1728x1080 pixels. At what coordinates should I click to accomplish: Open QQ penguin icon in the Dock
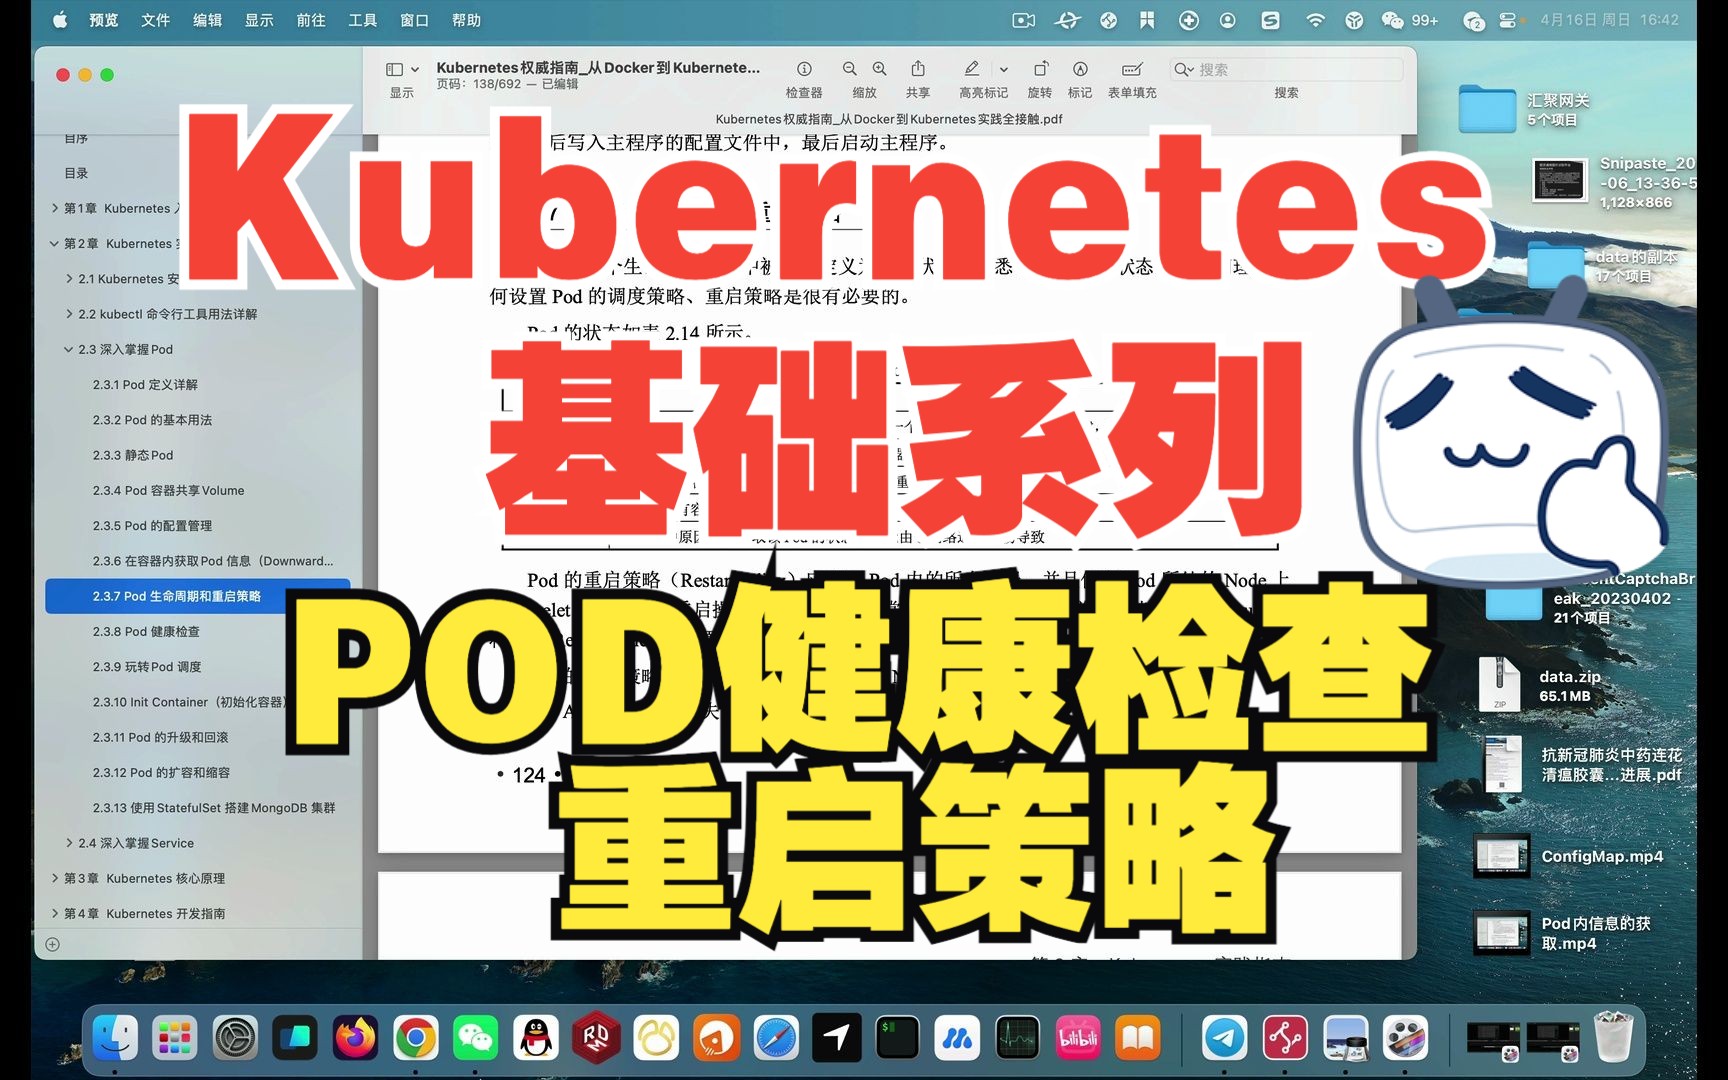536,1038
